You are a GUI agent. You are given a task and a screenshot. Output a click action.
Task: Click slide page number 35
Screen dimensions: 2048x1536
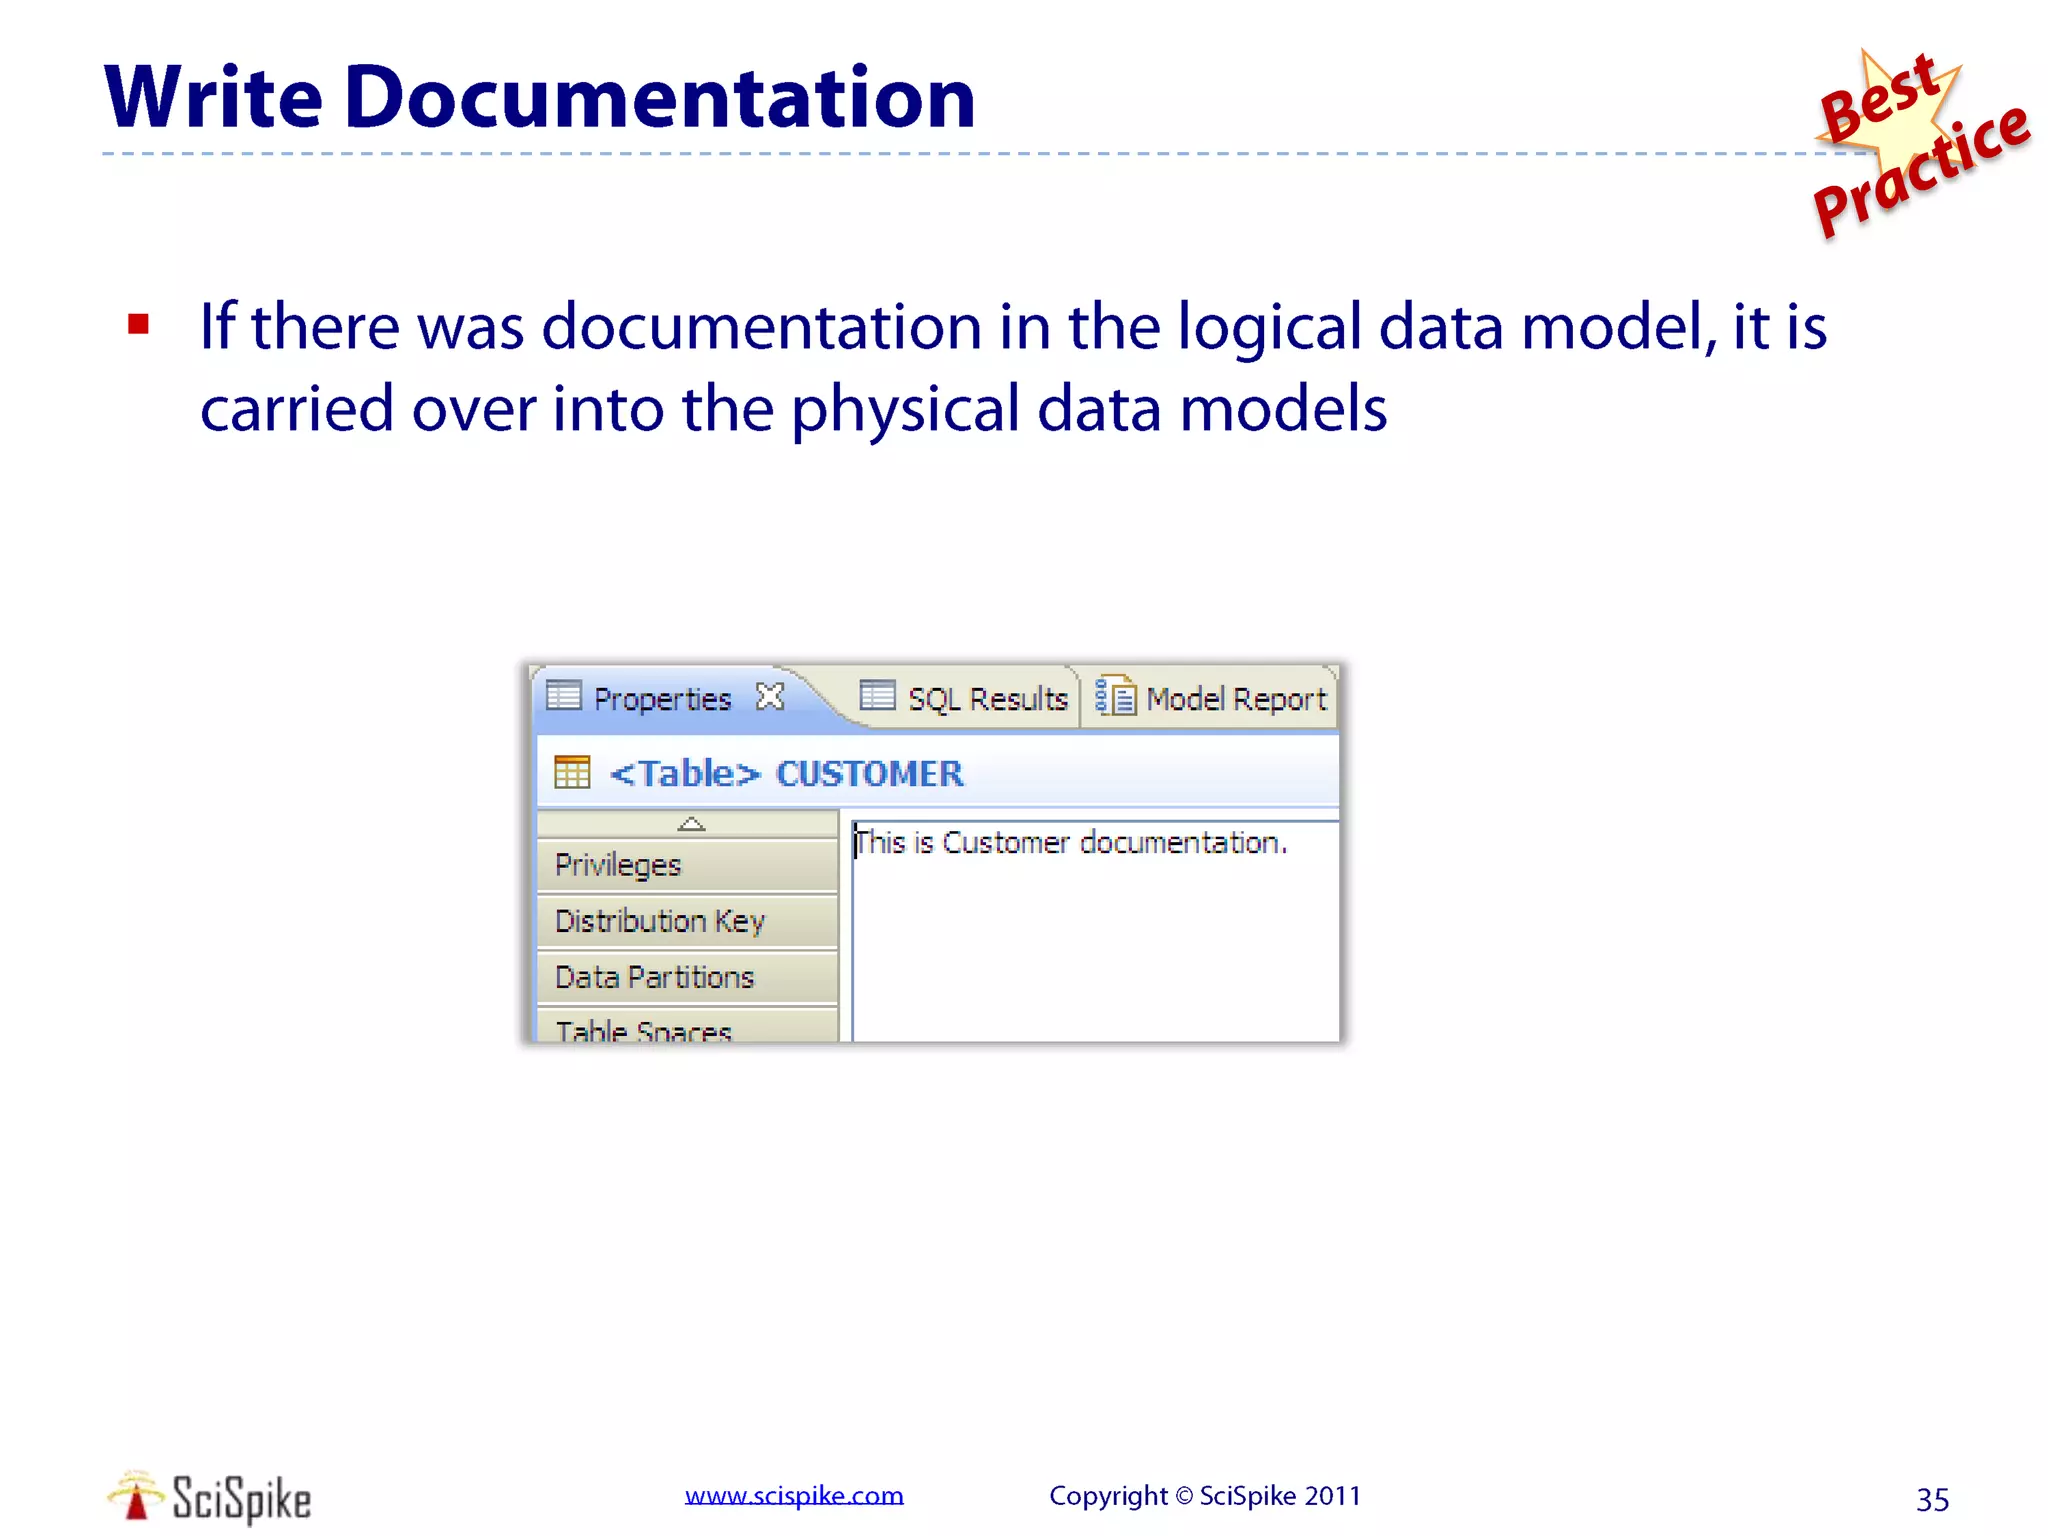click(1932, 1499)
